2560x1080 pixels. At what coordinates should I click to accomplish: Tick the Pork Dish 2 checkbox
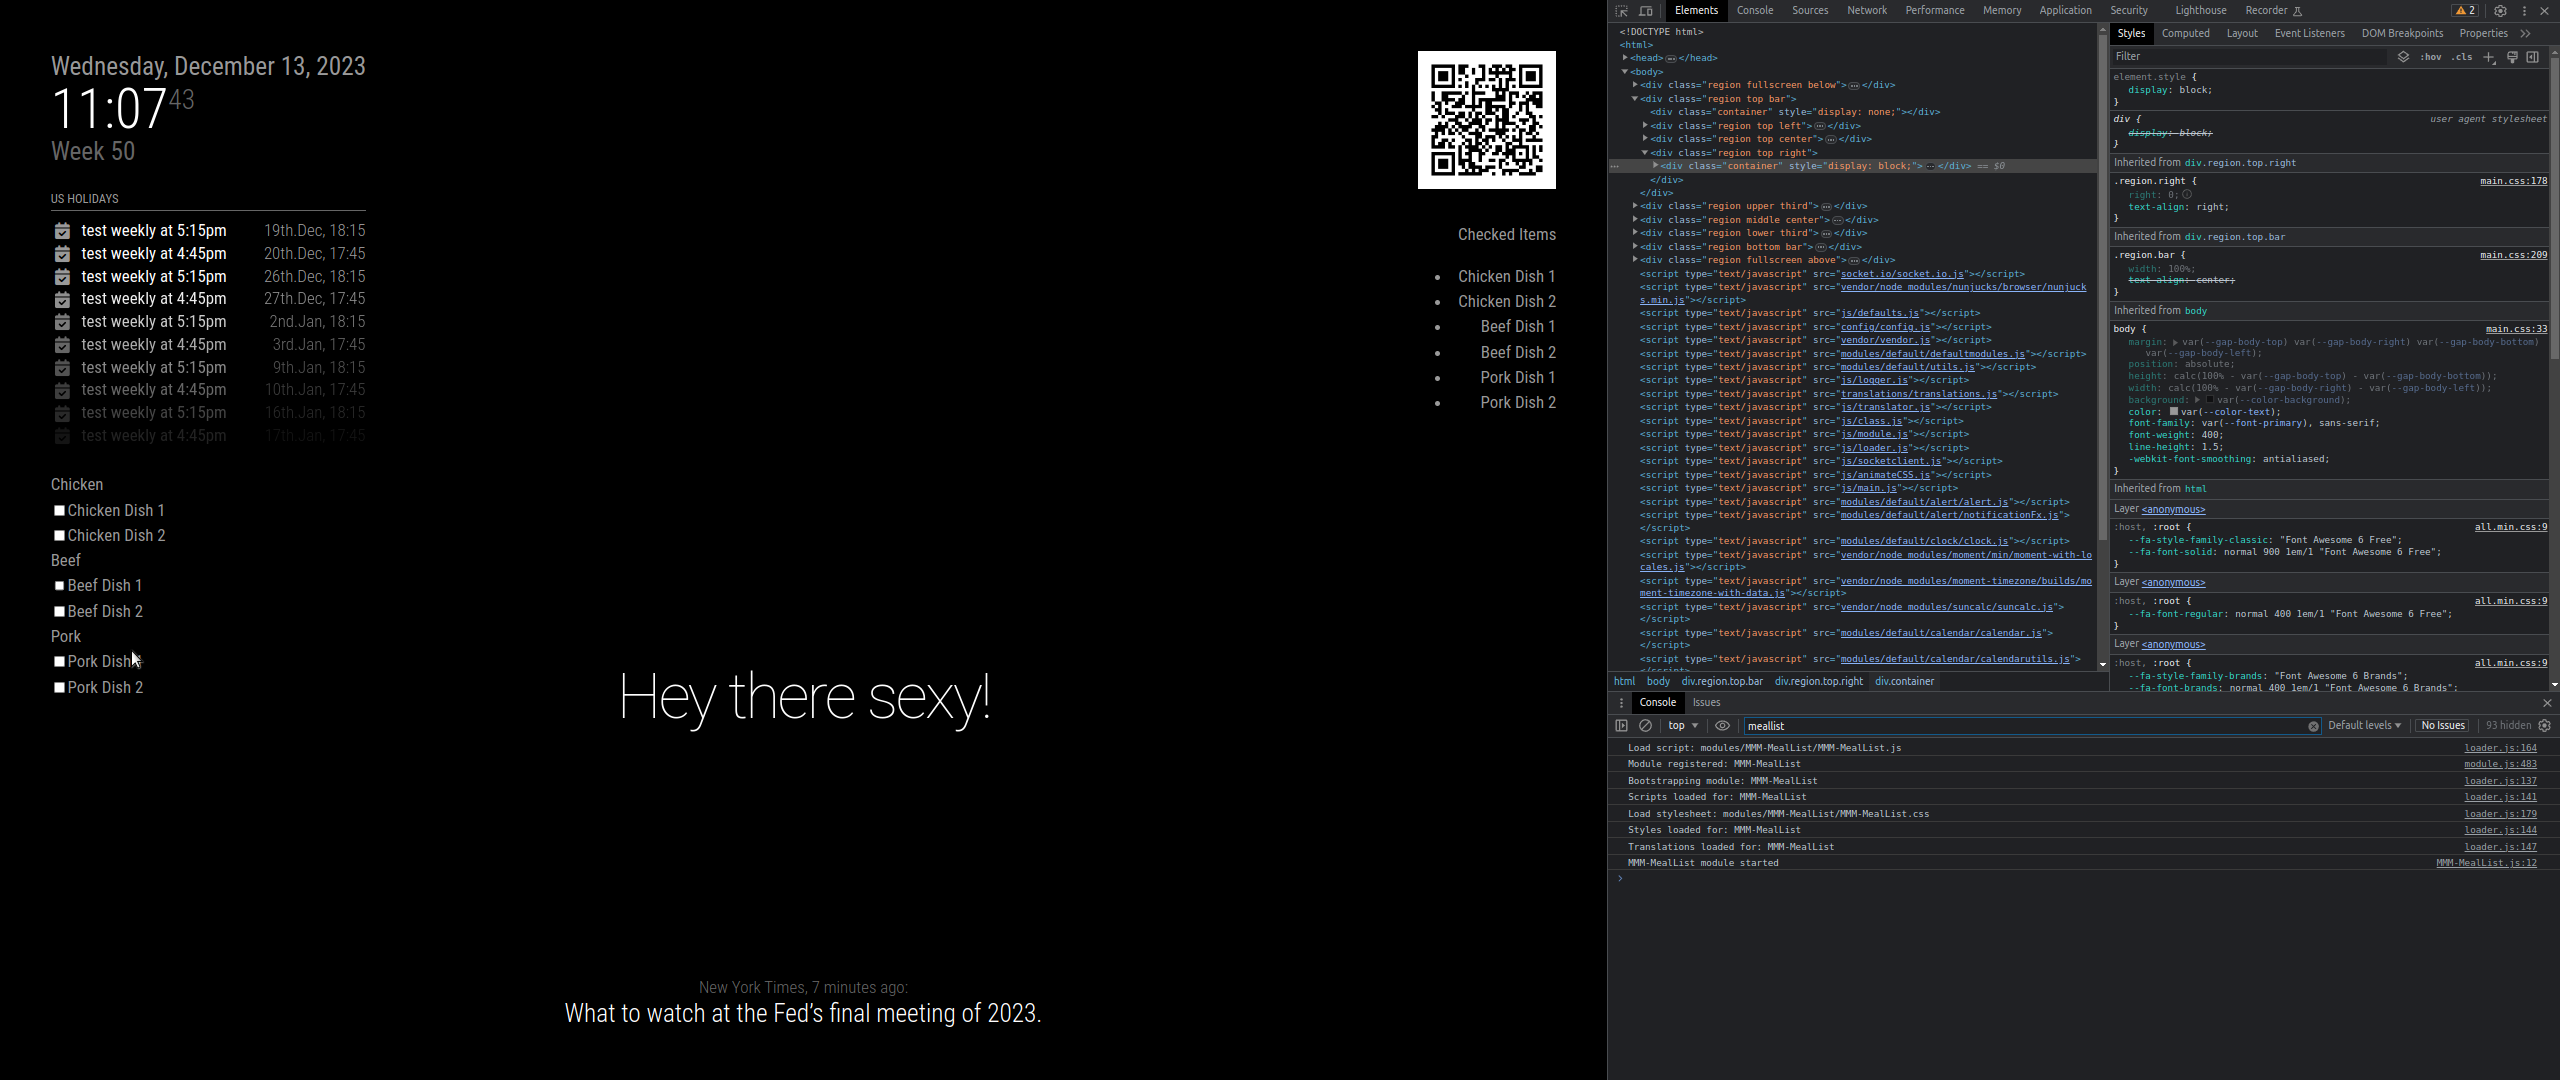59,688
